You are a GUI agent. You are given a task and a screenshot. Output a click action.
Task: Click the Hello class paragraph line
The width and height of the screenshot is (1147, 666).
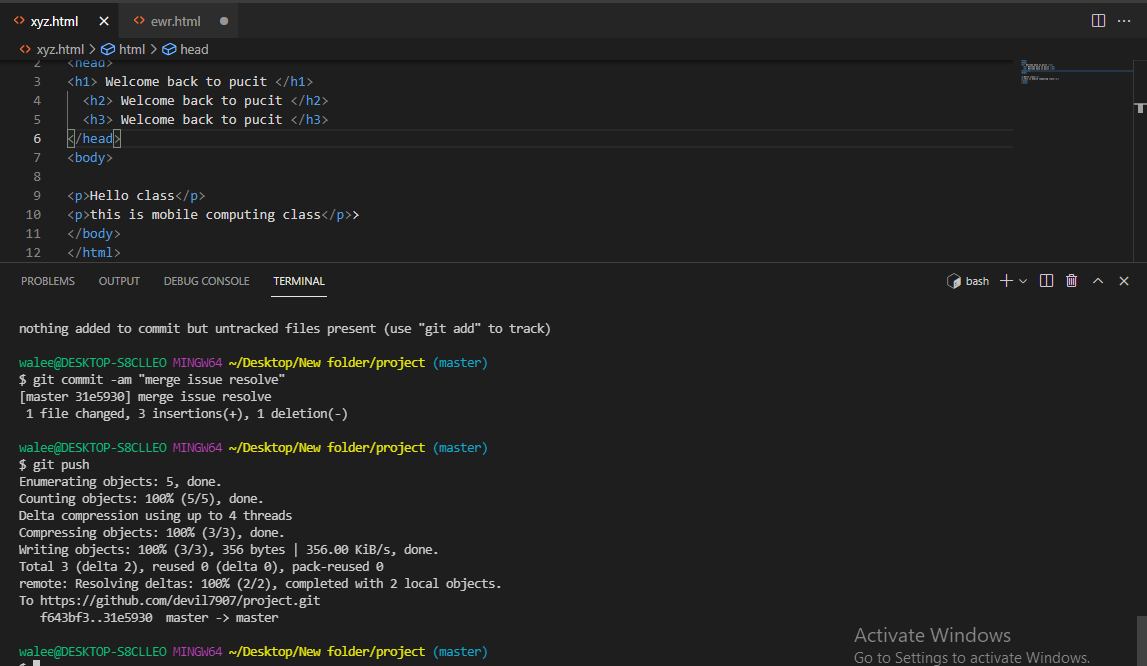[136, 195]
